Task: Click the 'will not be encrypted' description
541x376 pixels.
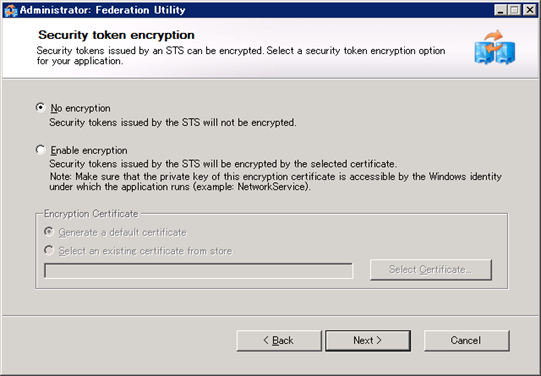Action: pyautogui.click(x=173, y=122)
